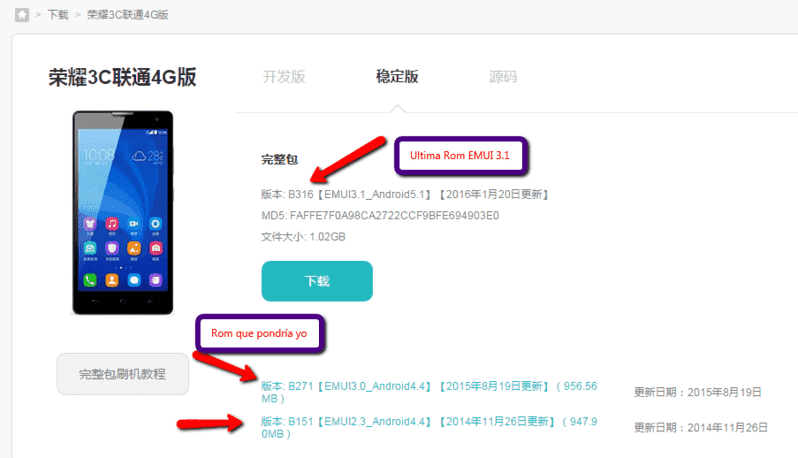Select the B316 EMUI3.1 Android5.1 version text

coord(405,194)
